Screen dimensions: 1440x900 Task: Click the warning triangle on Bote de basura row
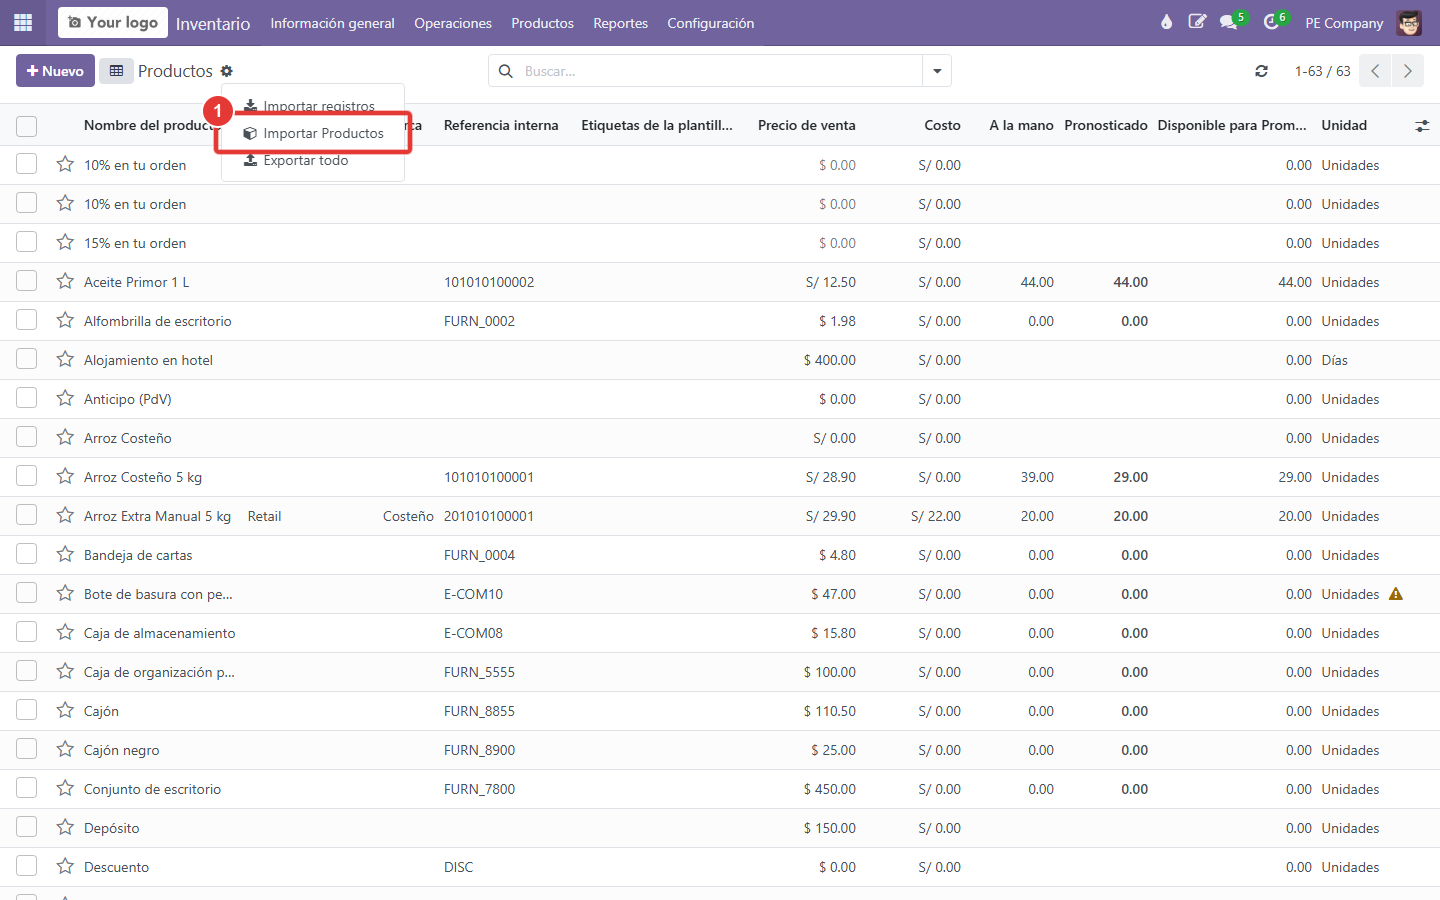tap(1396, 594)
